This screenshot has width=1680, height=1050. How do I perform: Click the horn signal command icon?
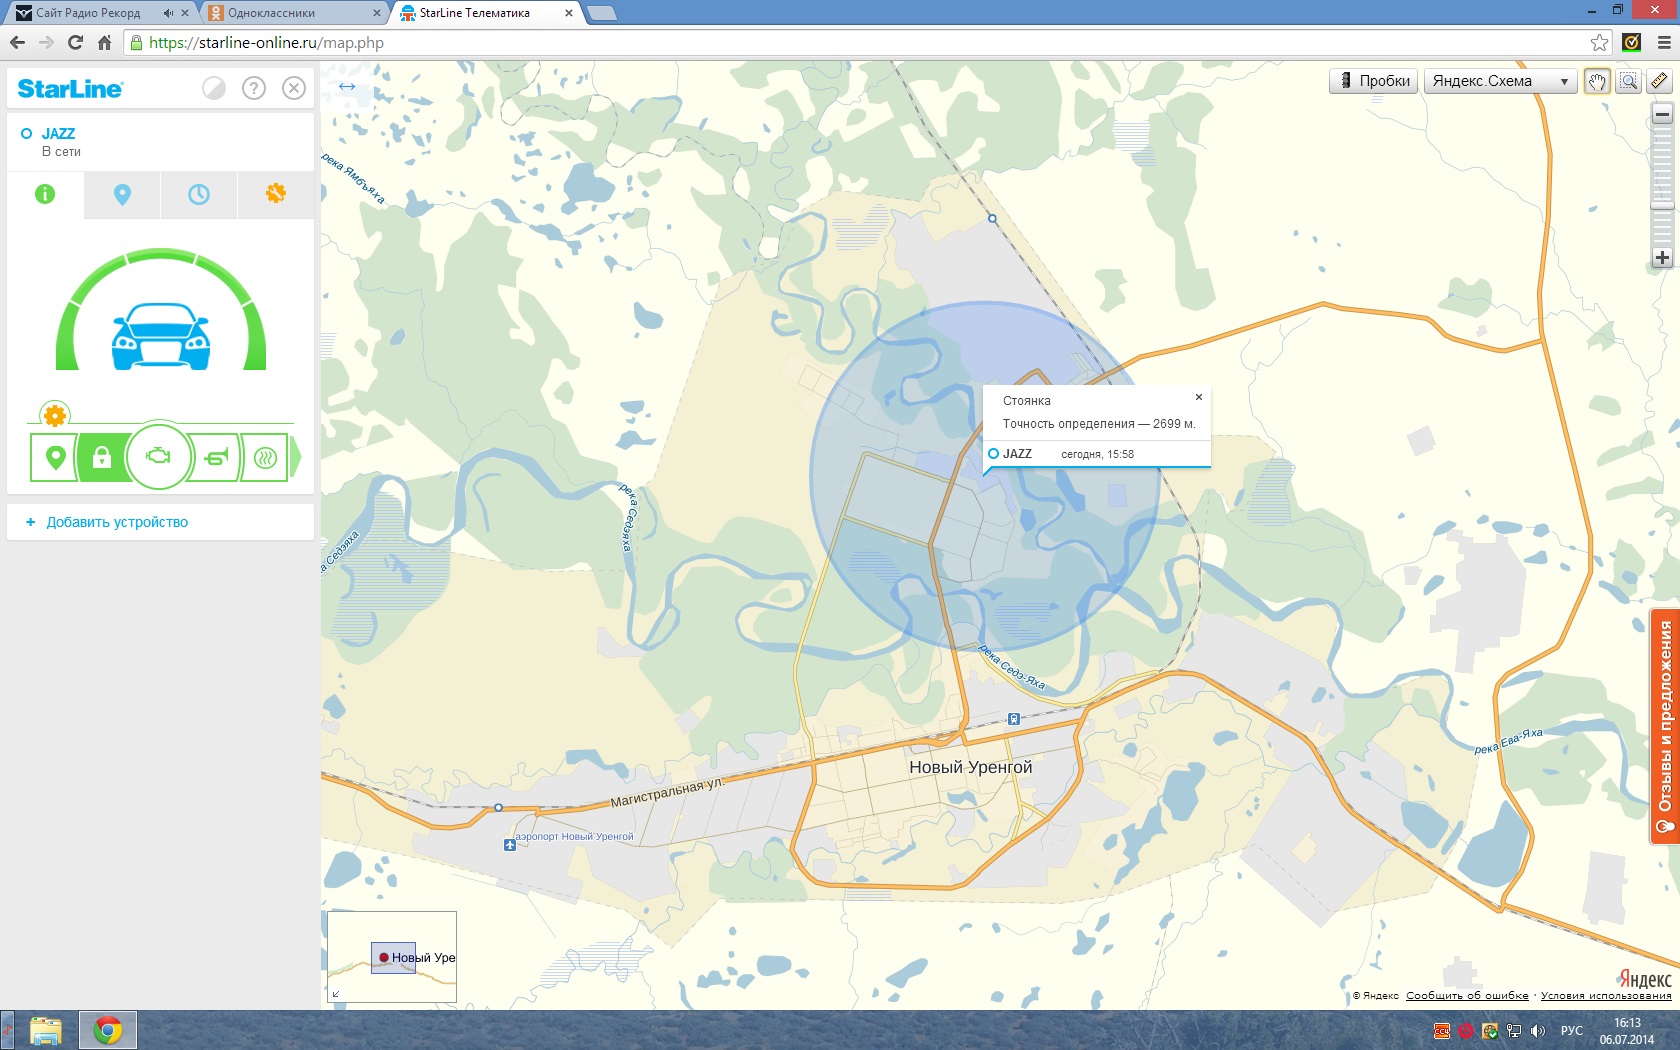(x=216, y=458)
